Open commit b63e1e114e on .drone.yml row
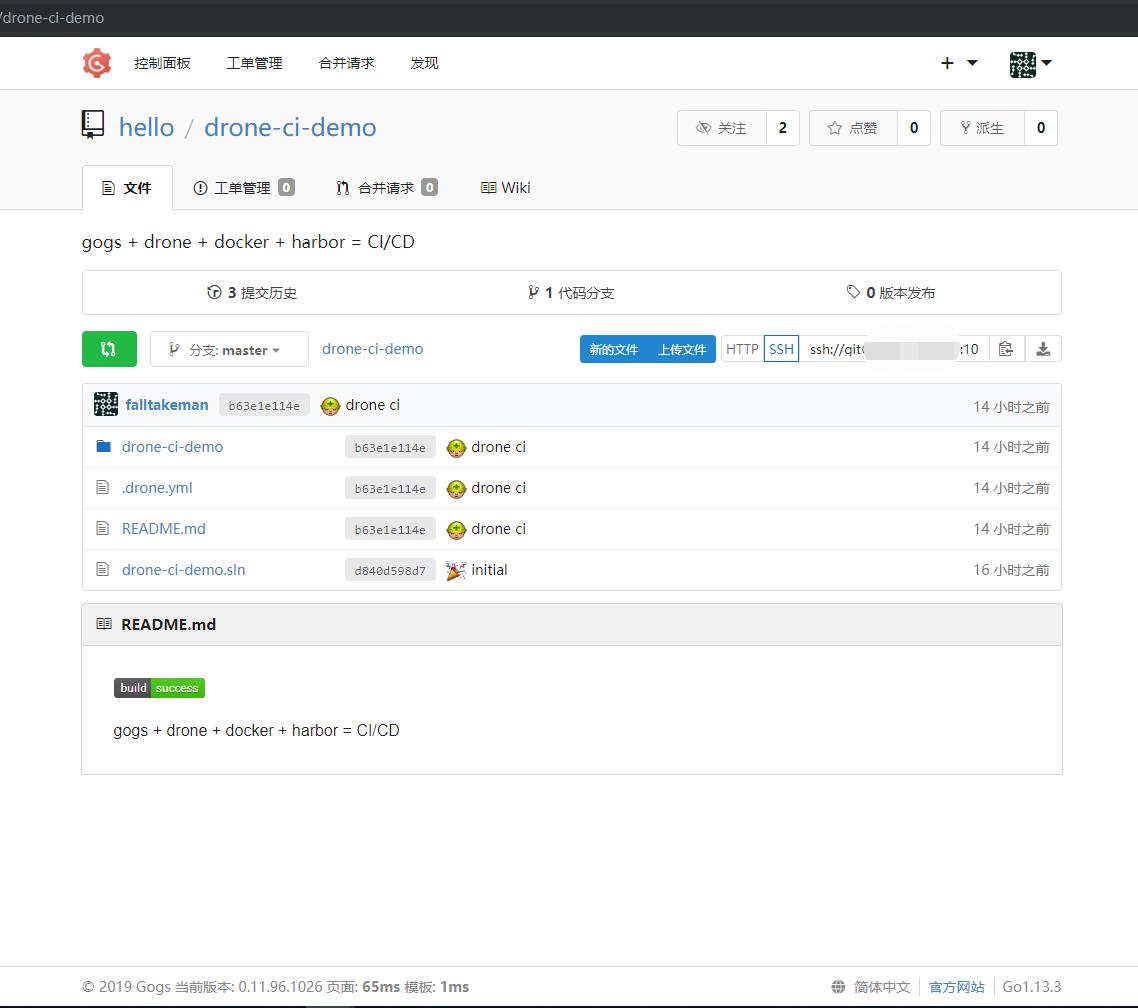Image resolution: width=1138 pixels, height=1008 pixels. tap(390, 488)
